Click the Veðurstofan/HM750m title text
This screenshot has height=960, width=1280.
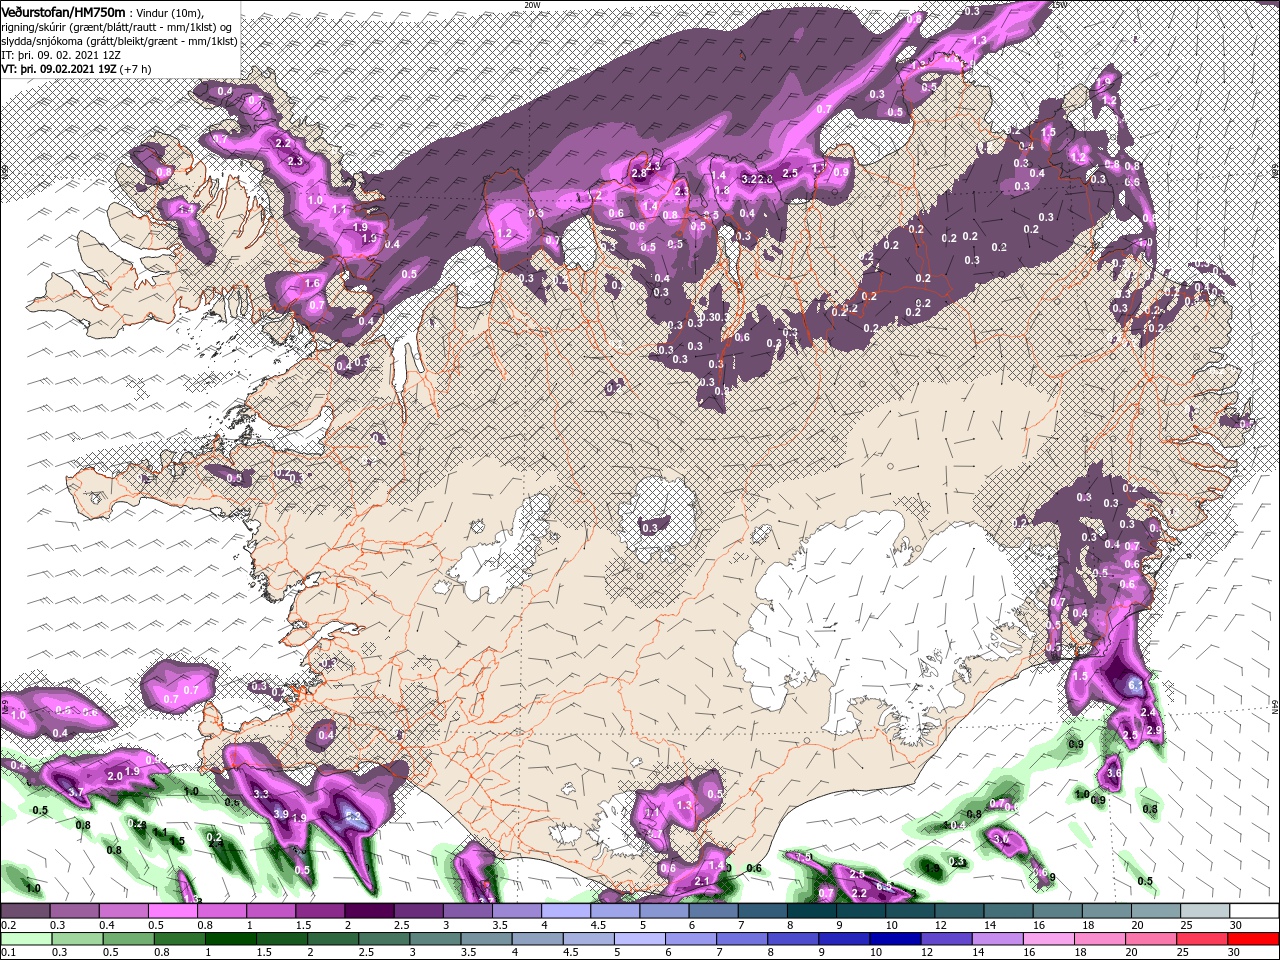63,11
